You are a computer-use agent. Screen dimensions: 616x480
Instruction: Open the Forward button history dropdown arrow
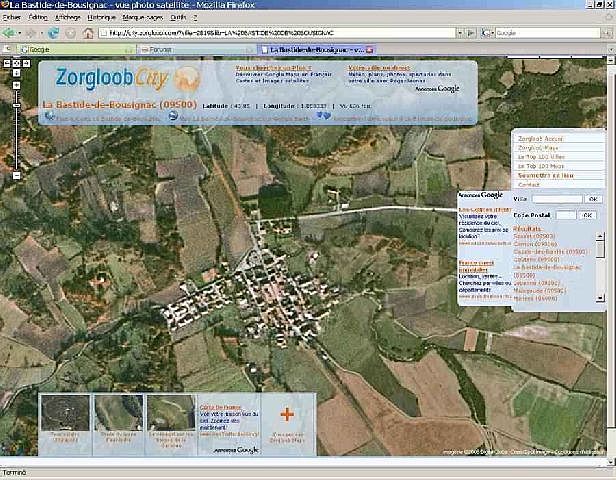(41, 33)
